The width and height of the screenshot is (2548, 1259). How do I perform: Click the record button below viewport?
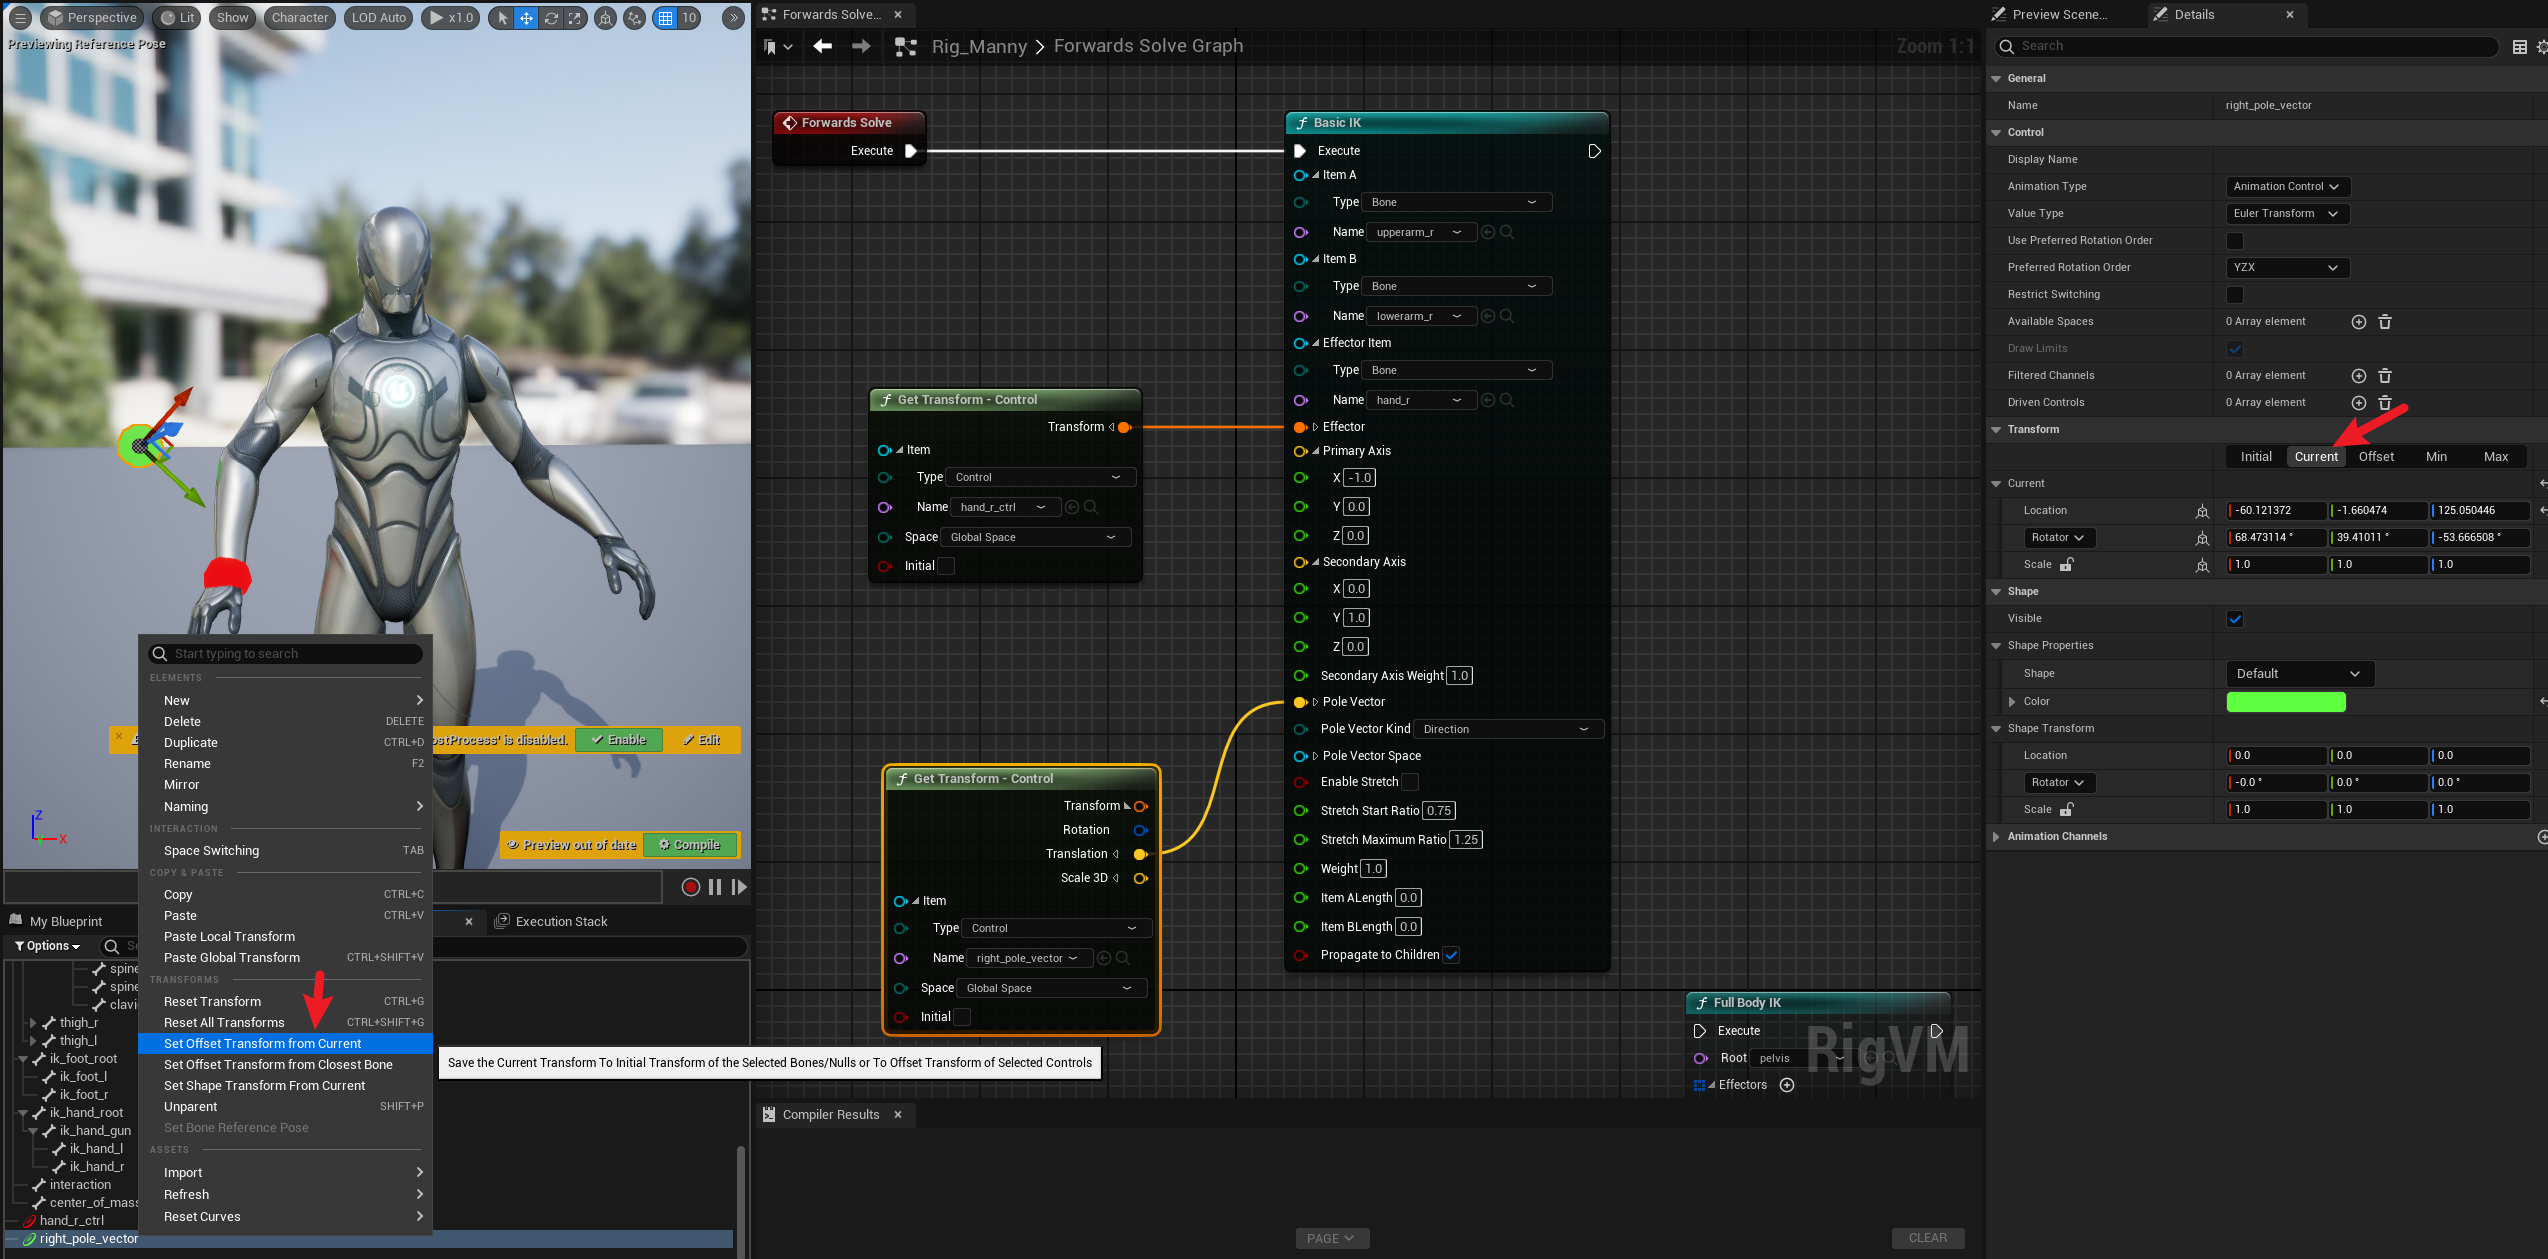click(690, 887)
